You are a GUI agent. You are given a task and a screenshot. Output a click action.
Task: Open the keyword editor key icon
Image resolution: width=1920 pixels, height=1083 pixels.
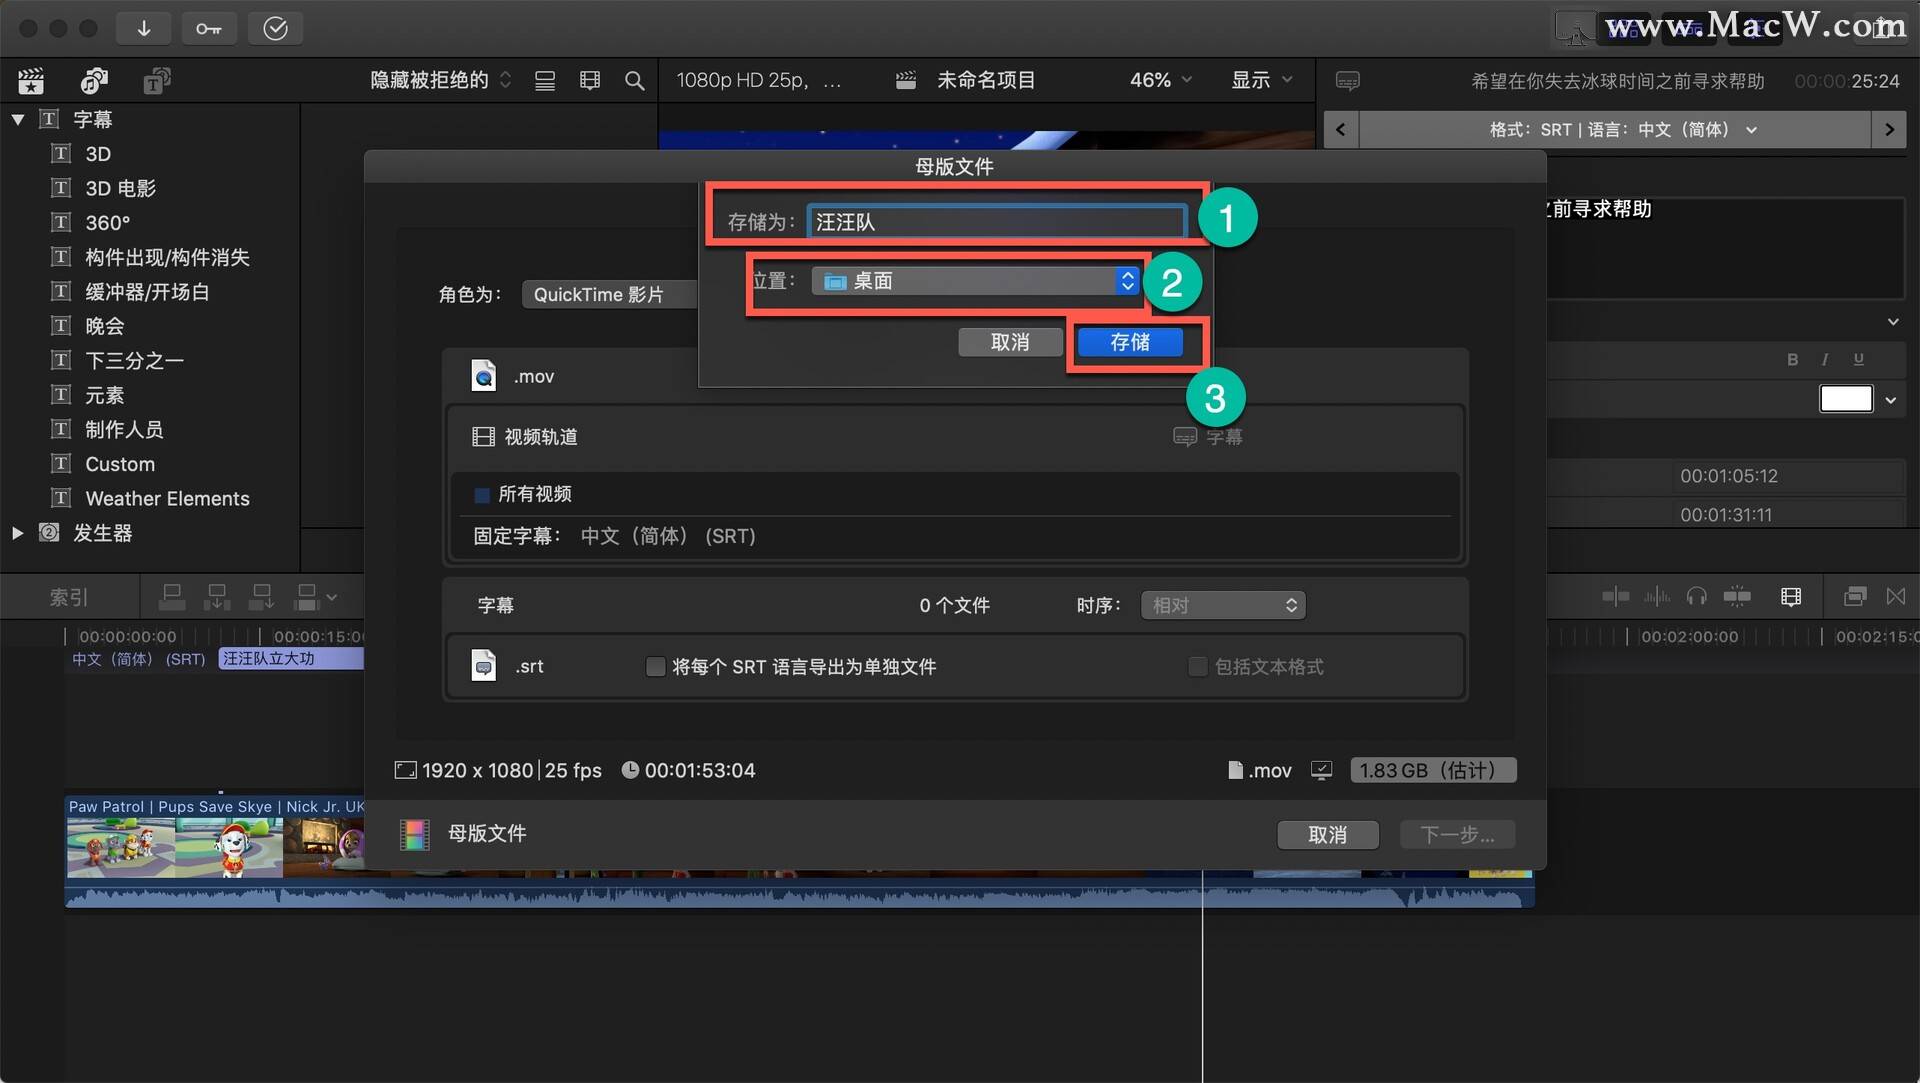pyautogui.click(x=209, y=28)
